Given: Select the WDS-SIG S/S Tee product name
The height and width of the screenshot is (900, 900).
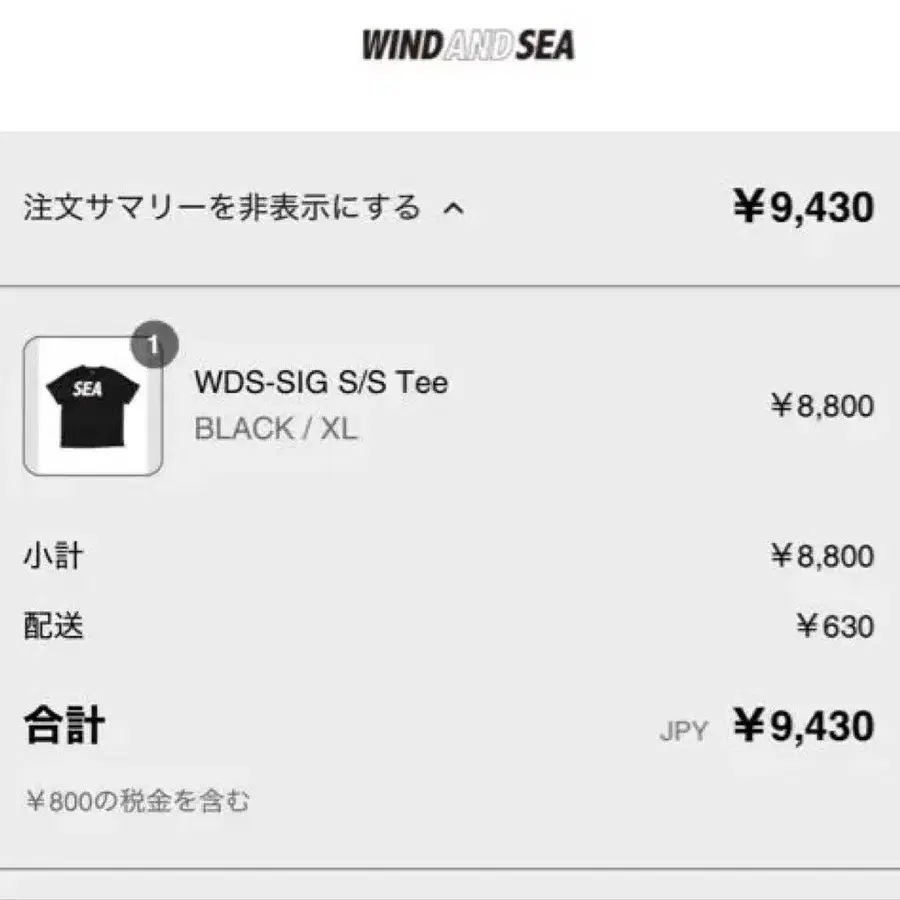Looking at the screenshot, I should 321,382.
